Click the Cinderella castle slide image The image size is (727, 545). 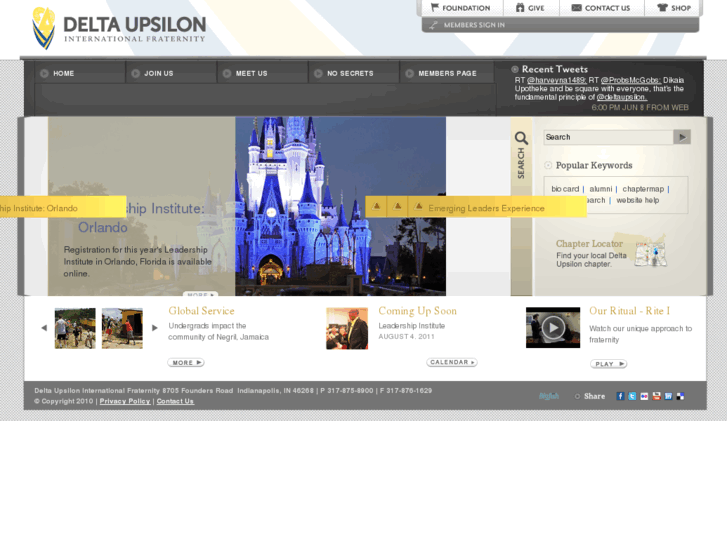pos(340,206)
